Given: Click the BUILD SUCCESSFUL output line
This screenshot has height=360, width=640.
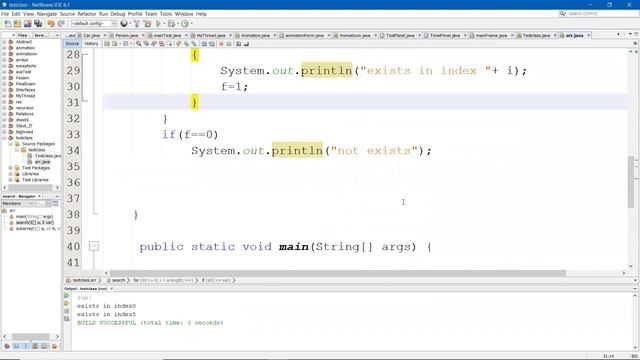Looking at the screenshot, I should click(x=150, y=322).
